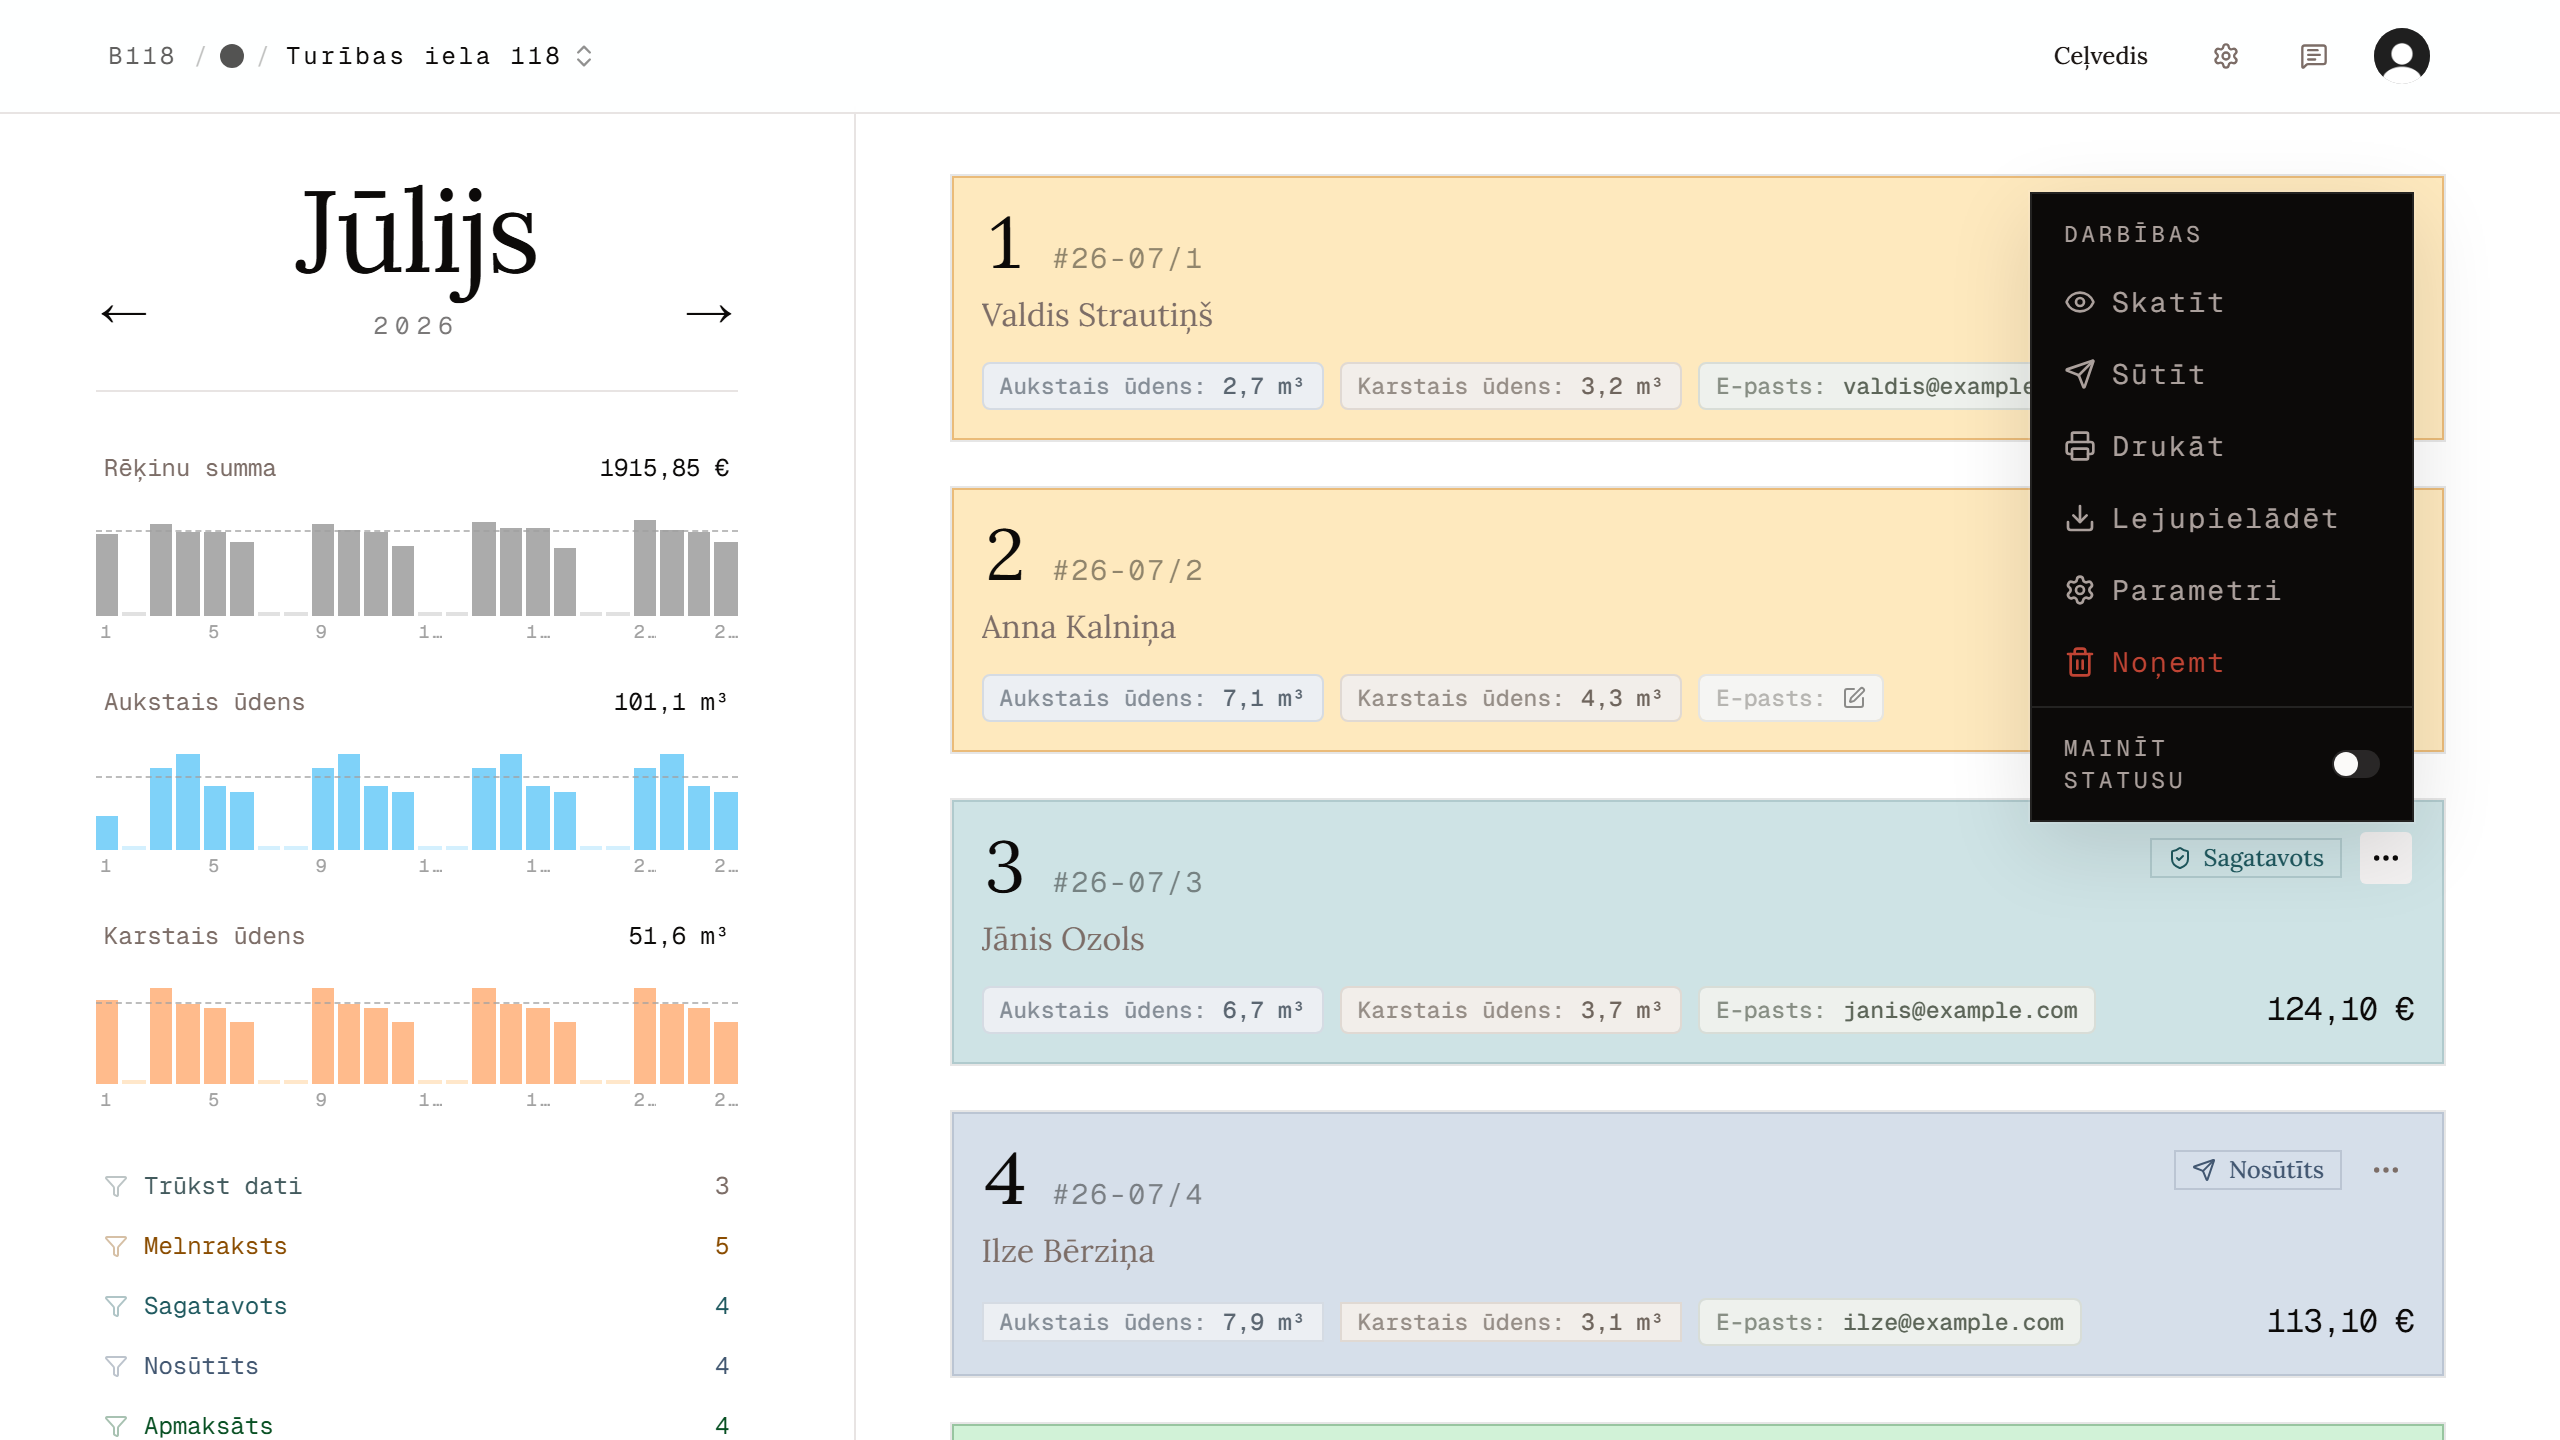Open the user avatar profile
2560x1440 pixels.
click(2401, 56)
